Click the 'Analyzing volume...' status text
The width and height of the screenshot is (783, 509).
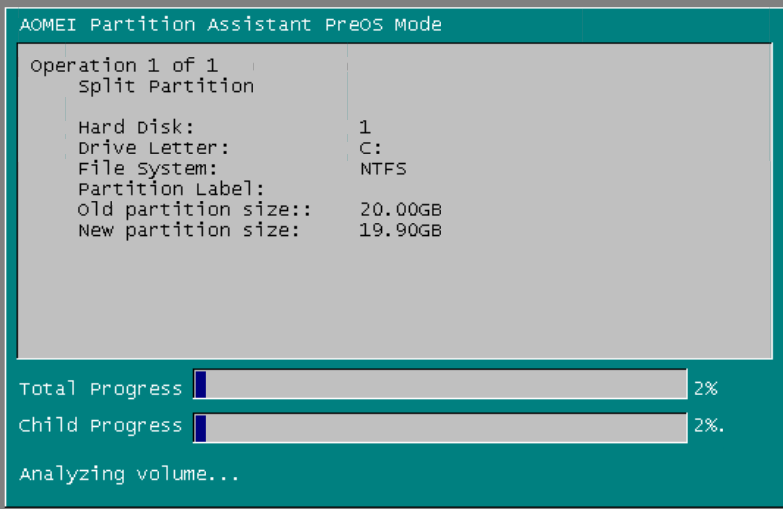pyautogui.click(x=129, y=474)
